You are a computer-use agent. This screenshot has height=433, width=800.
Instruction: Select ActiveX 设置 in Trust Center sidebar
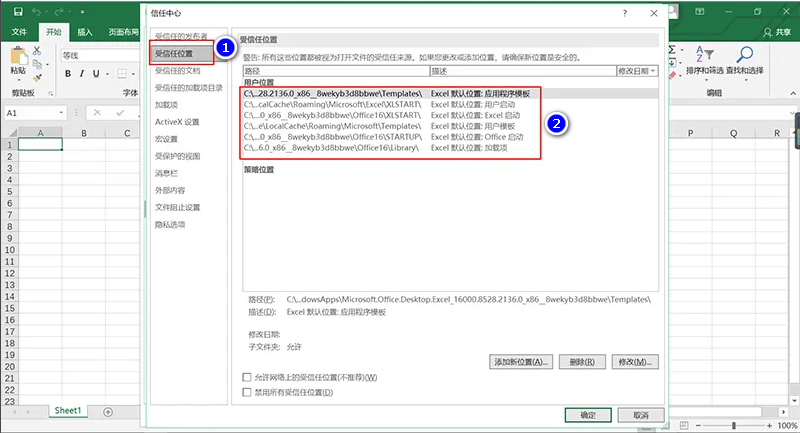point(177,122)
